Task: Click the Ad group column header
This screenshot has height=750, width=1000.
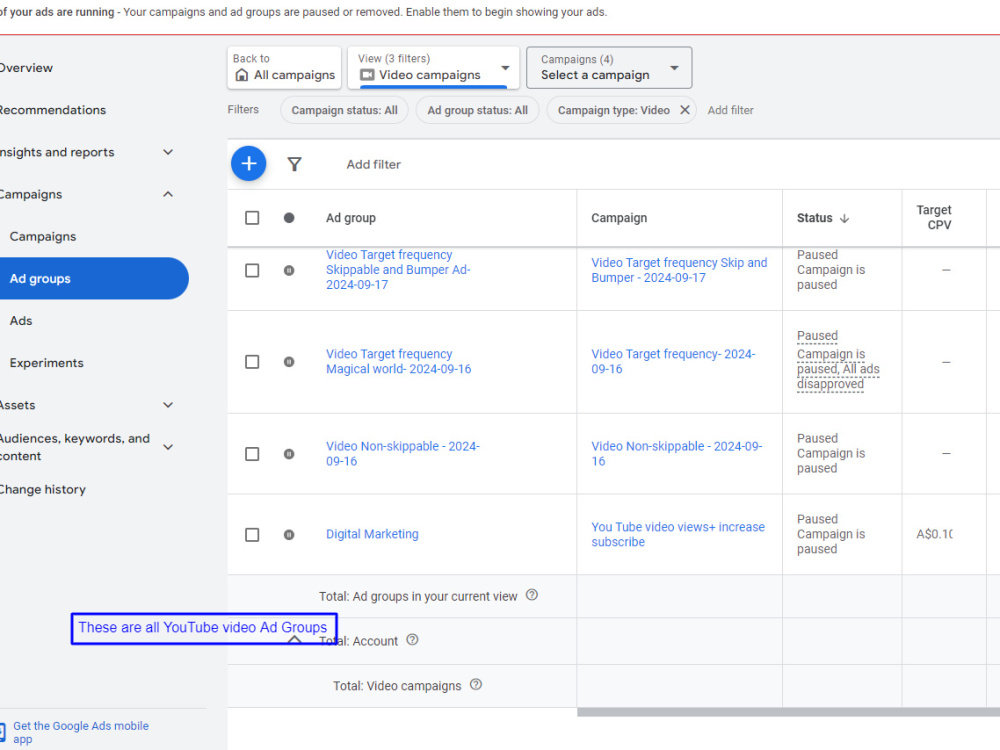Action: (x=351, y=217)
